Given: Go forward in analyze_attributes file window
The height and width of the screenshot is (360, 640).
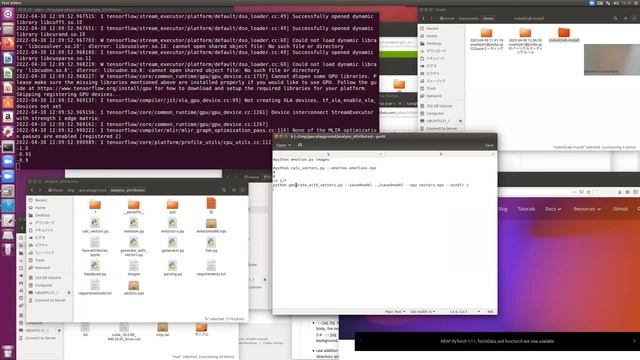Looking at the screenshot, I should coord(40,190).
